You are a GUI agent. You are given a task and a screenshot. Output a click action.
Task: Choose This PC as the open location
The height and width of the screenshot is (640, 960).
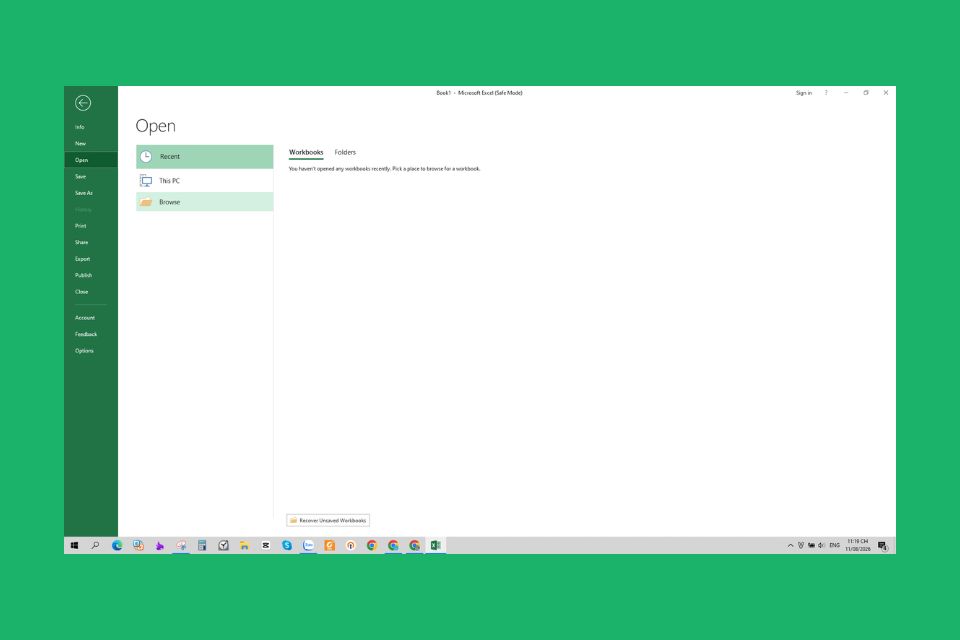coord(204,181)
